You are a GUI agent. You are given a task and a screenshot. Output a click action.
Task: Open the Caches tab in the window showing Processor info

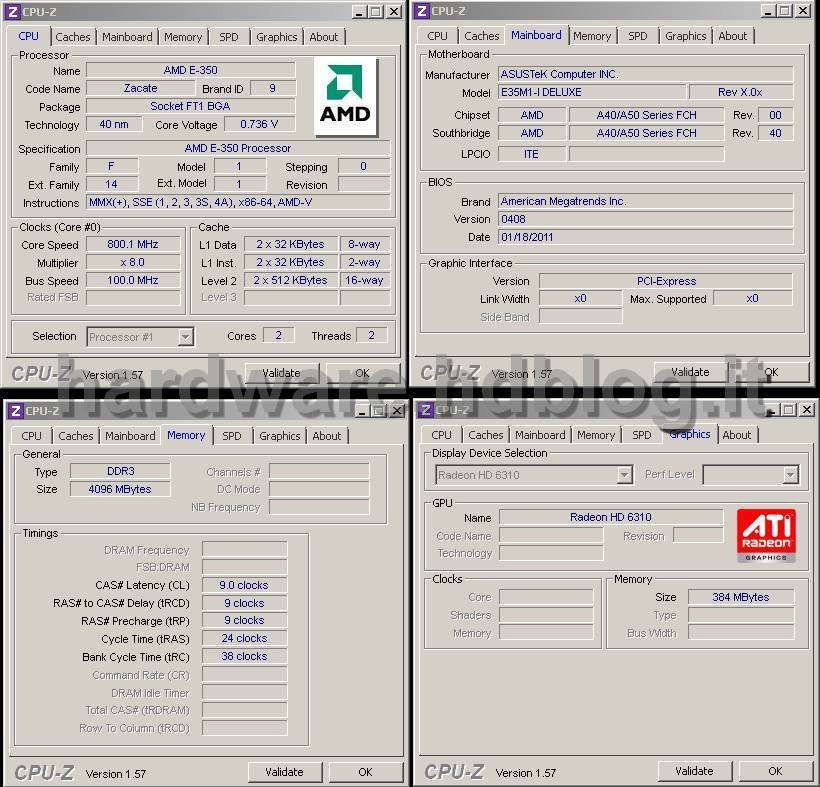73,37
